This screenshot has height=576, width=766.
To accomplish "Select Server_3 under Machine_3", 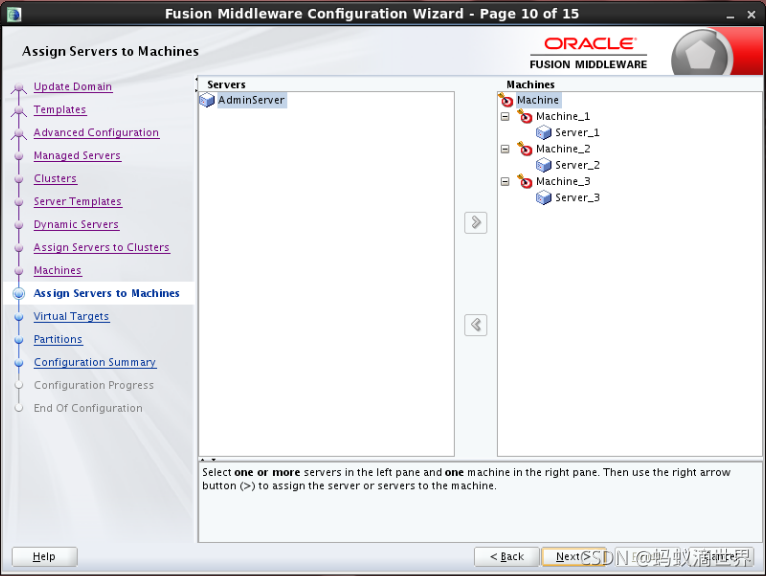I will [x=577, y=198].
